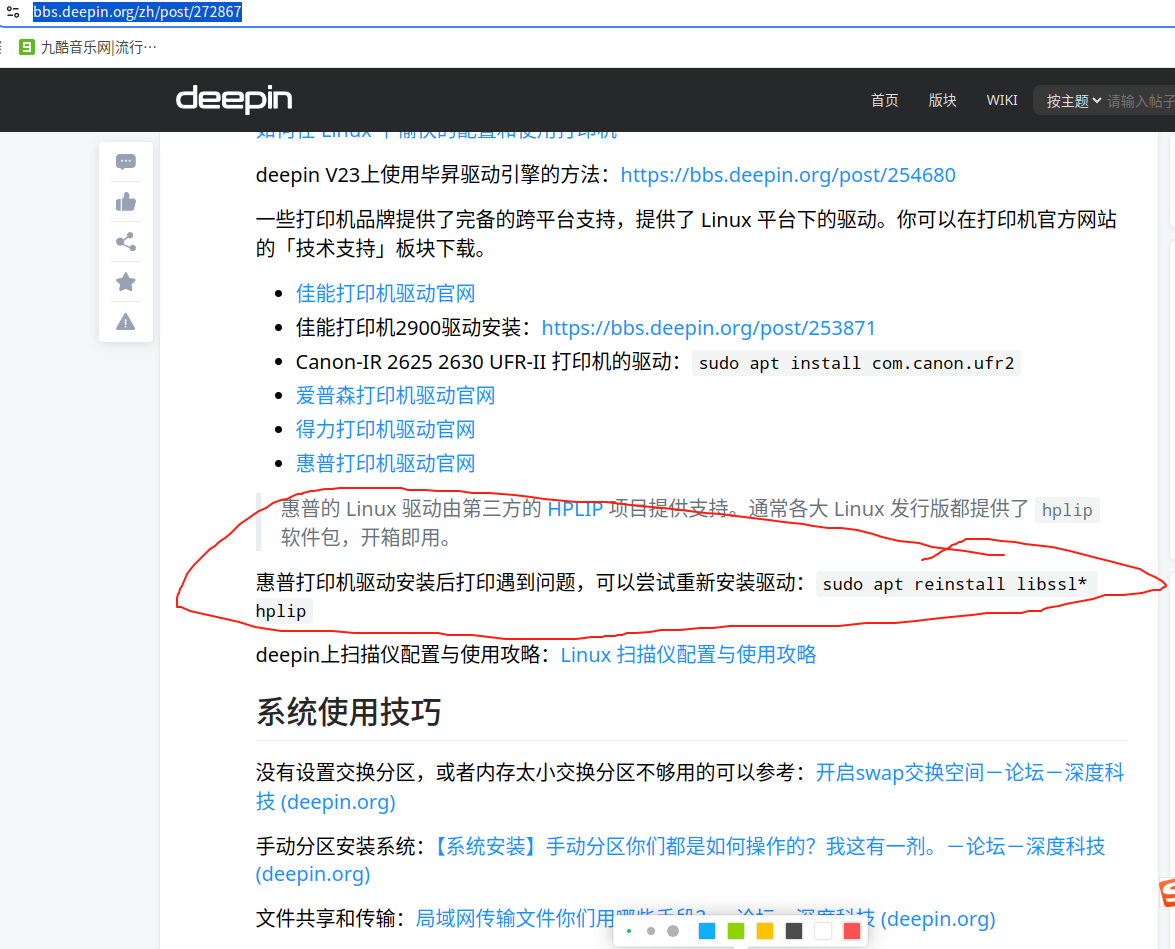Click the 'sudo apt install com.canon.ufr2' code
The width and height of the screenshot is (1175, 949).
pyautogui.click(x=856, y=363)
